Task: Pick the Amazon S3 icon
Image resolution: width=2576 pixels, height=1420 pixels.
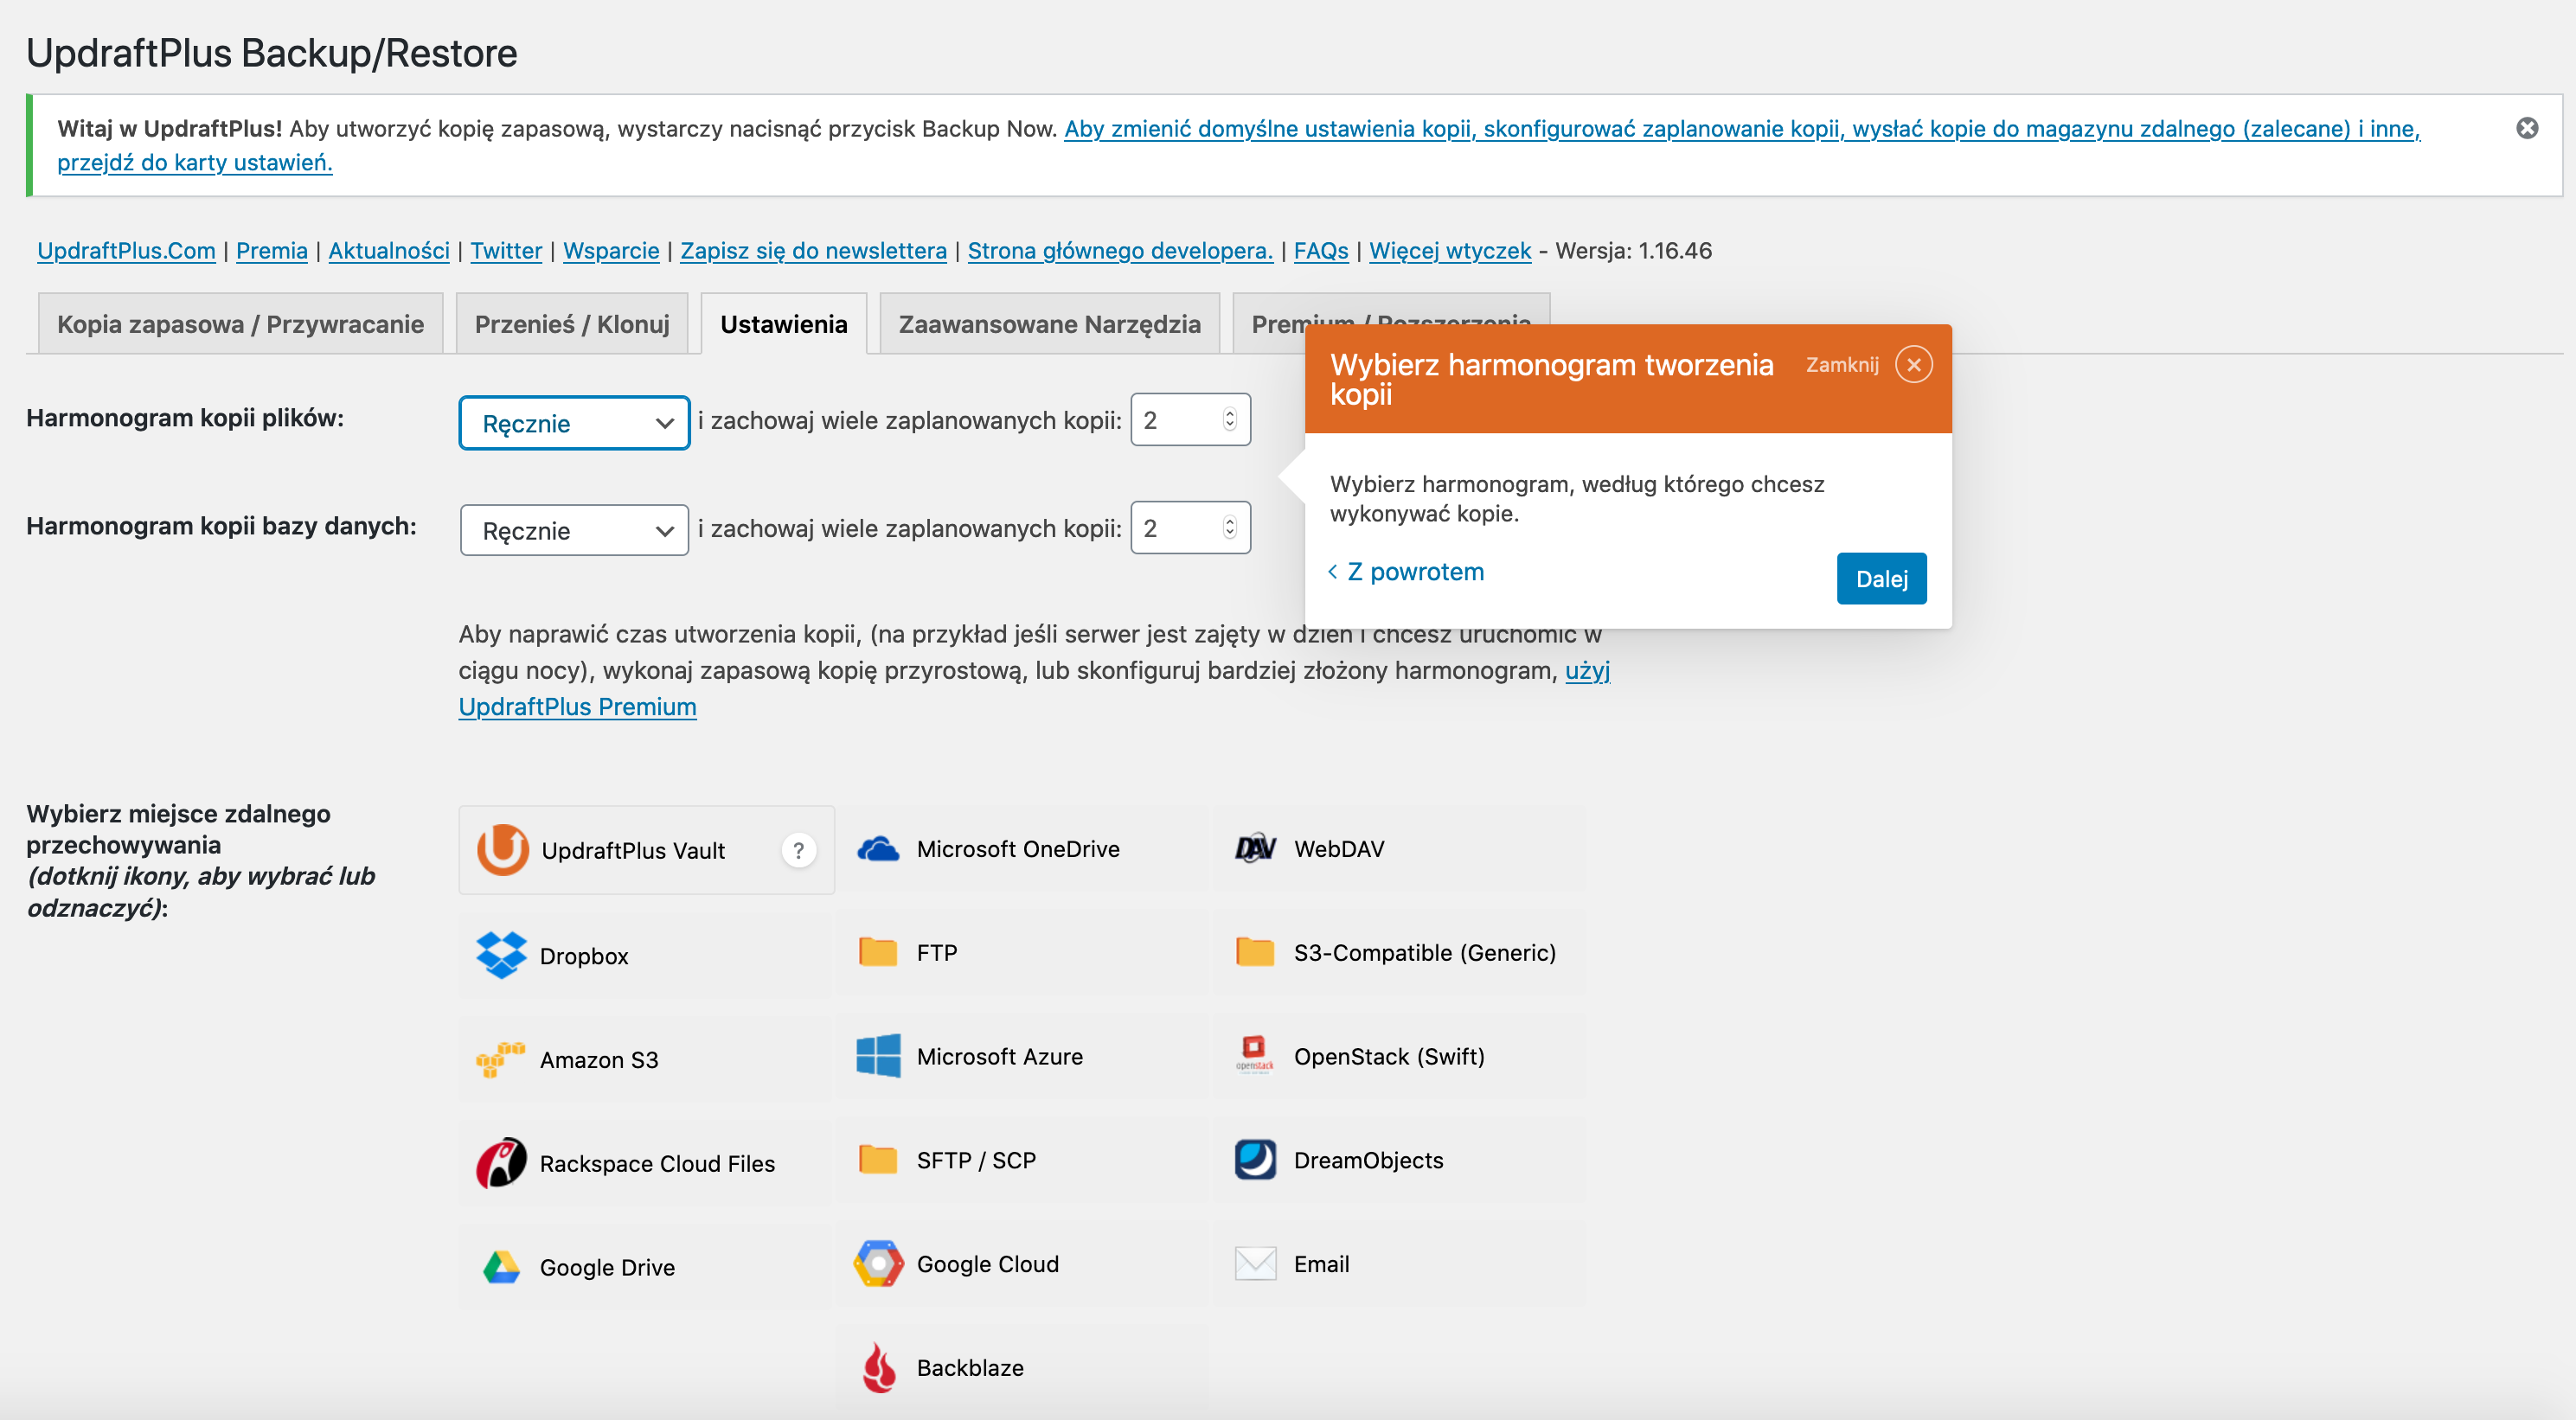Action: (500, 1059)
